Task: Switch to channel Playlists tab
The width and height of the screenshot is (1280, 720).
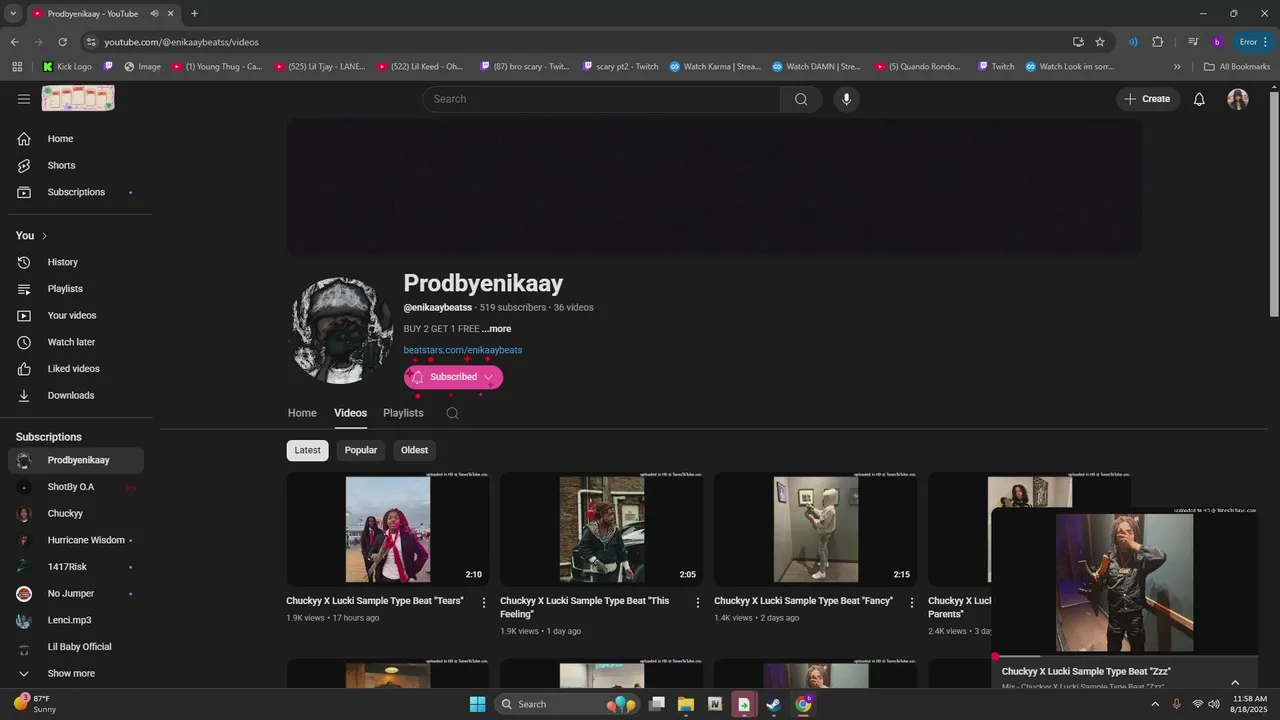Action: click(403, 413)
